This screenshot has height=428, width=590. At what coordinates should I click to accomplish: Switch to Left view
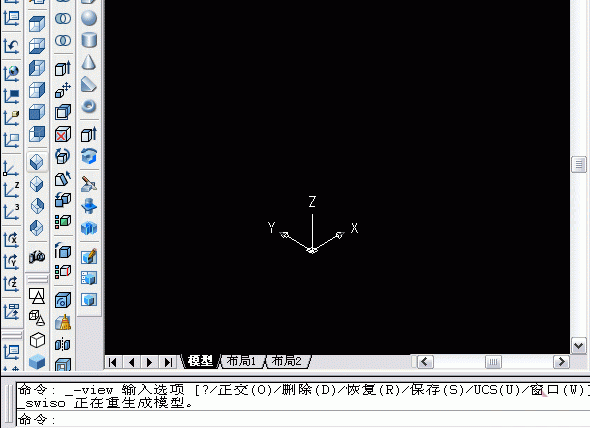[37, 68]
